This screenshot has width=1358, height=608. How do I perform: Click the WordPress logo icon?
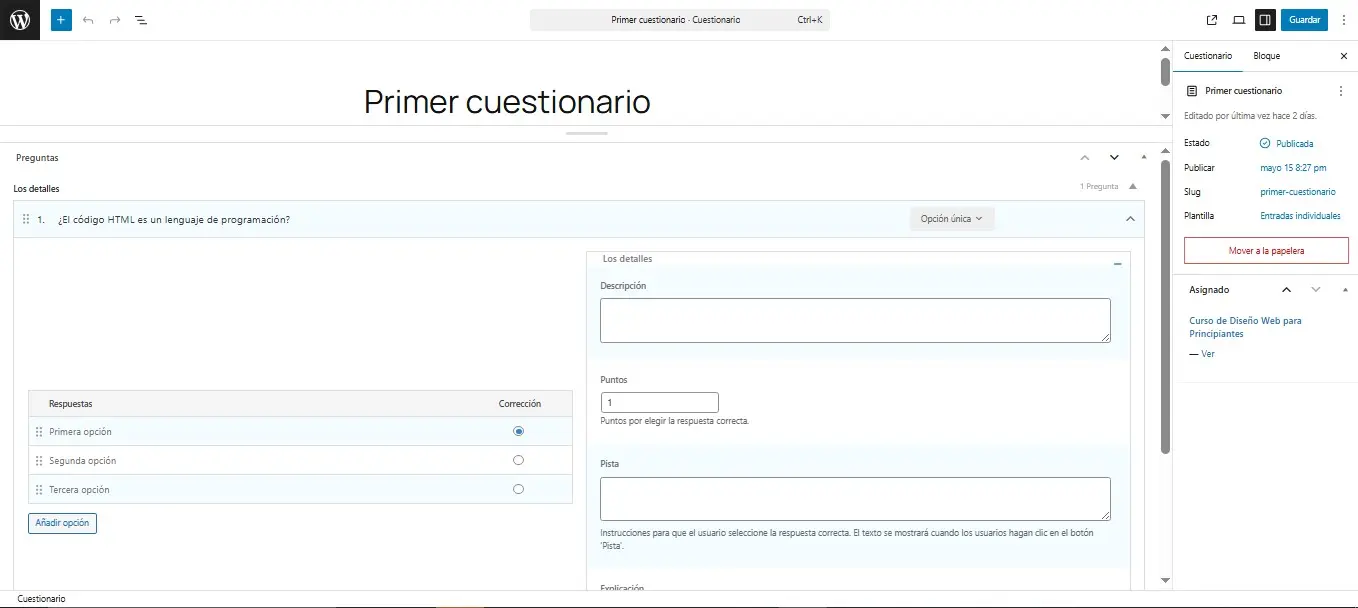point(20,20)
